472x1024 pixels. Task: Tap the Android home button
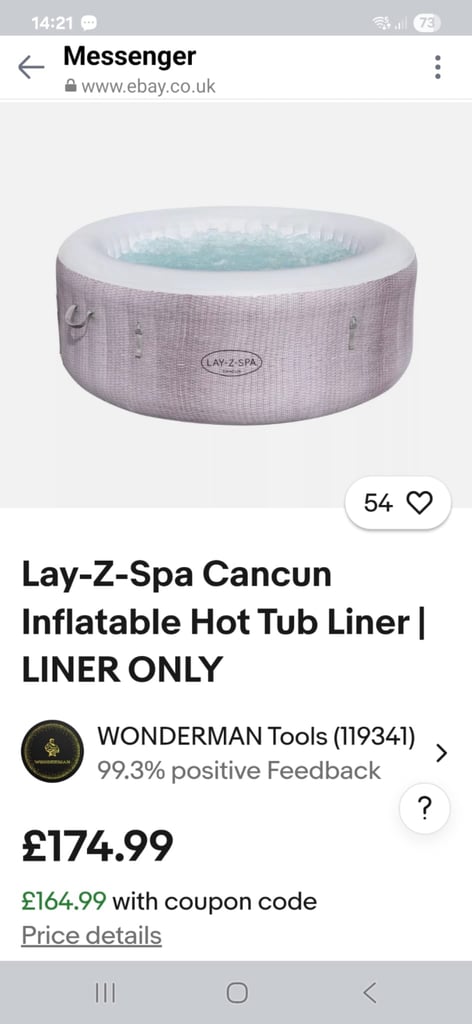click(x=236, y=993)
